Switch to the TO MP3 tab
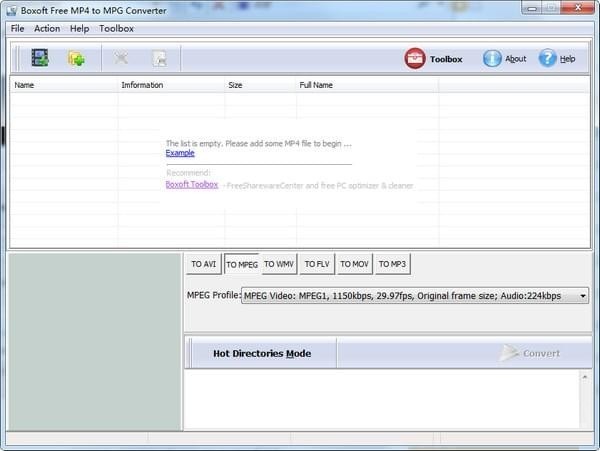 pos(392,264)
